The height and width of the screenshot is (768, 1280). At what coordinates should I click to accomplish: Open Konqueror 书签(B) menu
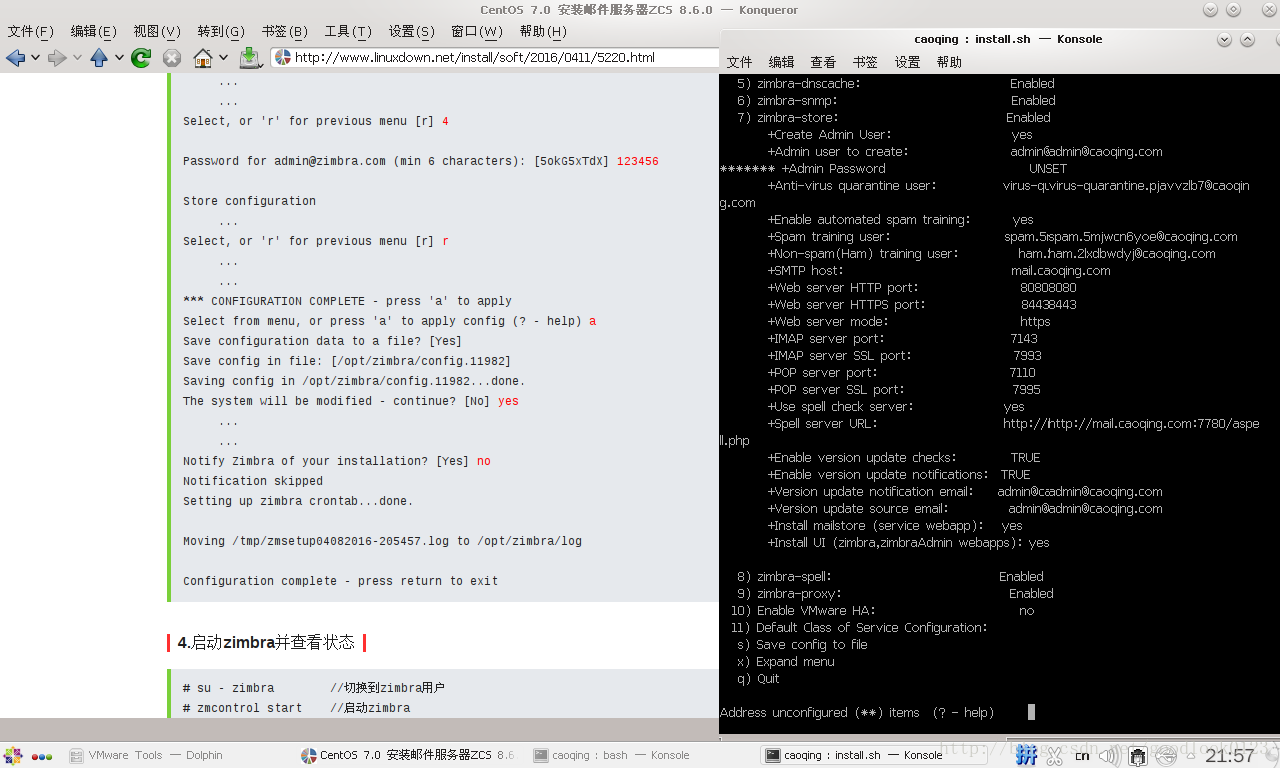pyautogui.click(x=285, y=32)
